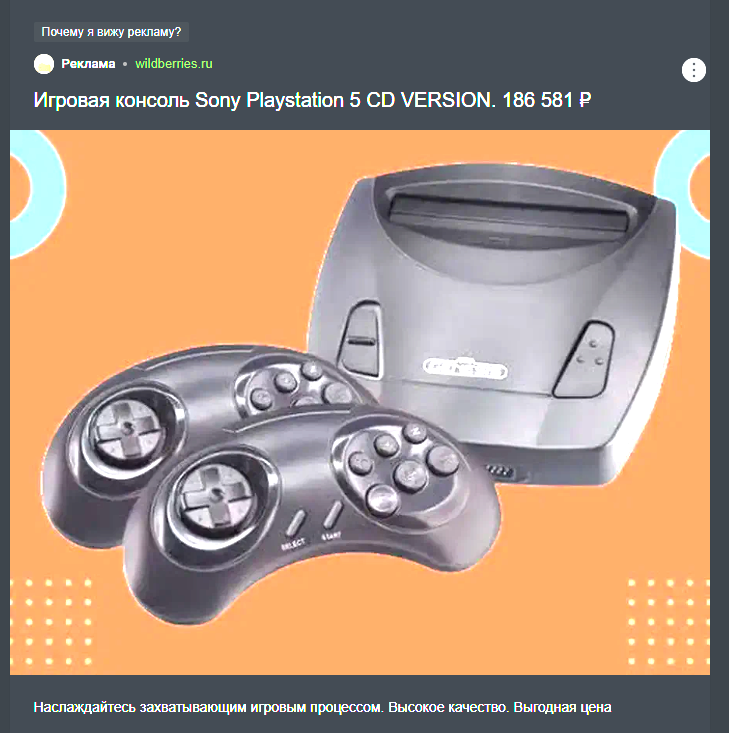Click the cyan ring in top-right corner

click(x=682, y=193)
